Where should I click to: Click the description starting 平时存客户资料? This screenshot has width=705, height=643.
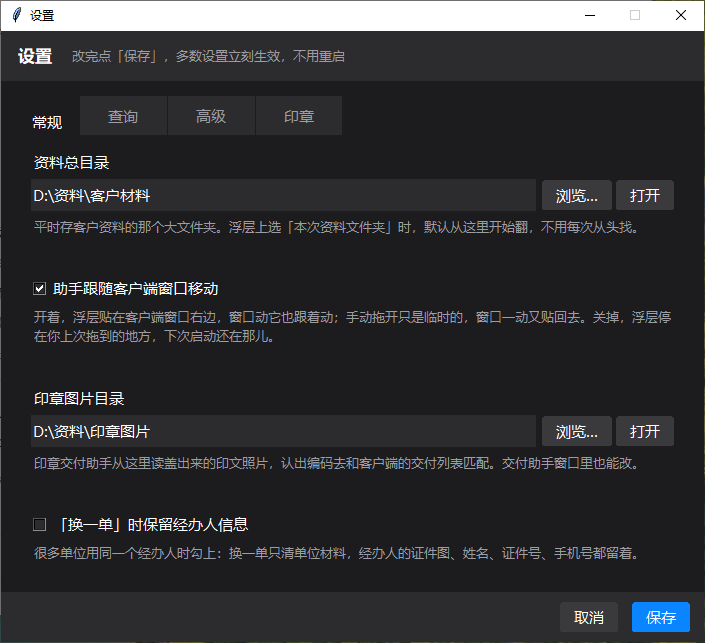pyautogui.click(x=336, y=227)
